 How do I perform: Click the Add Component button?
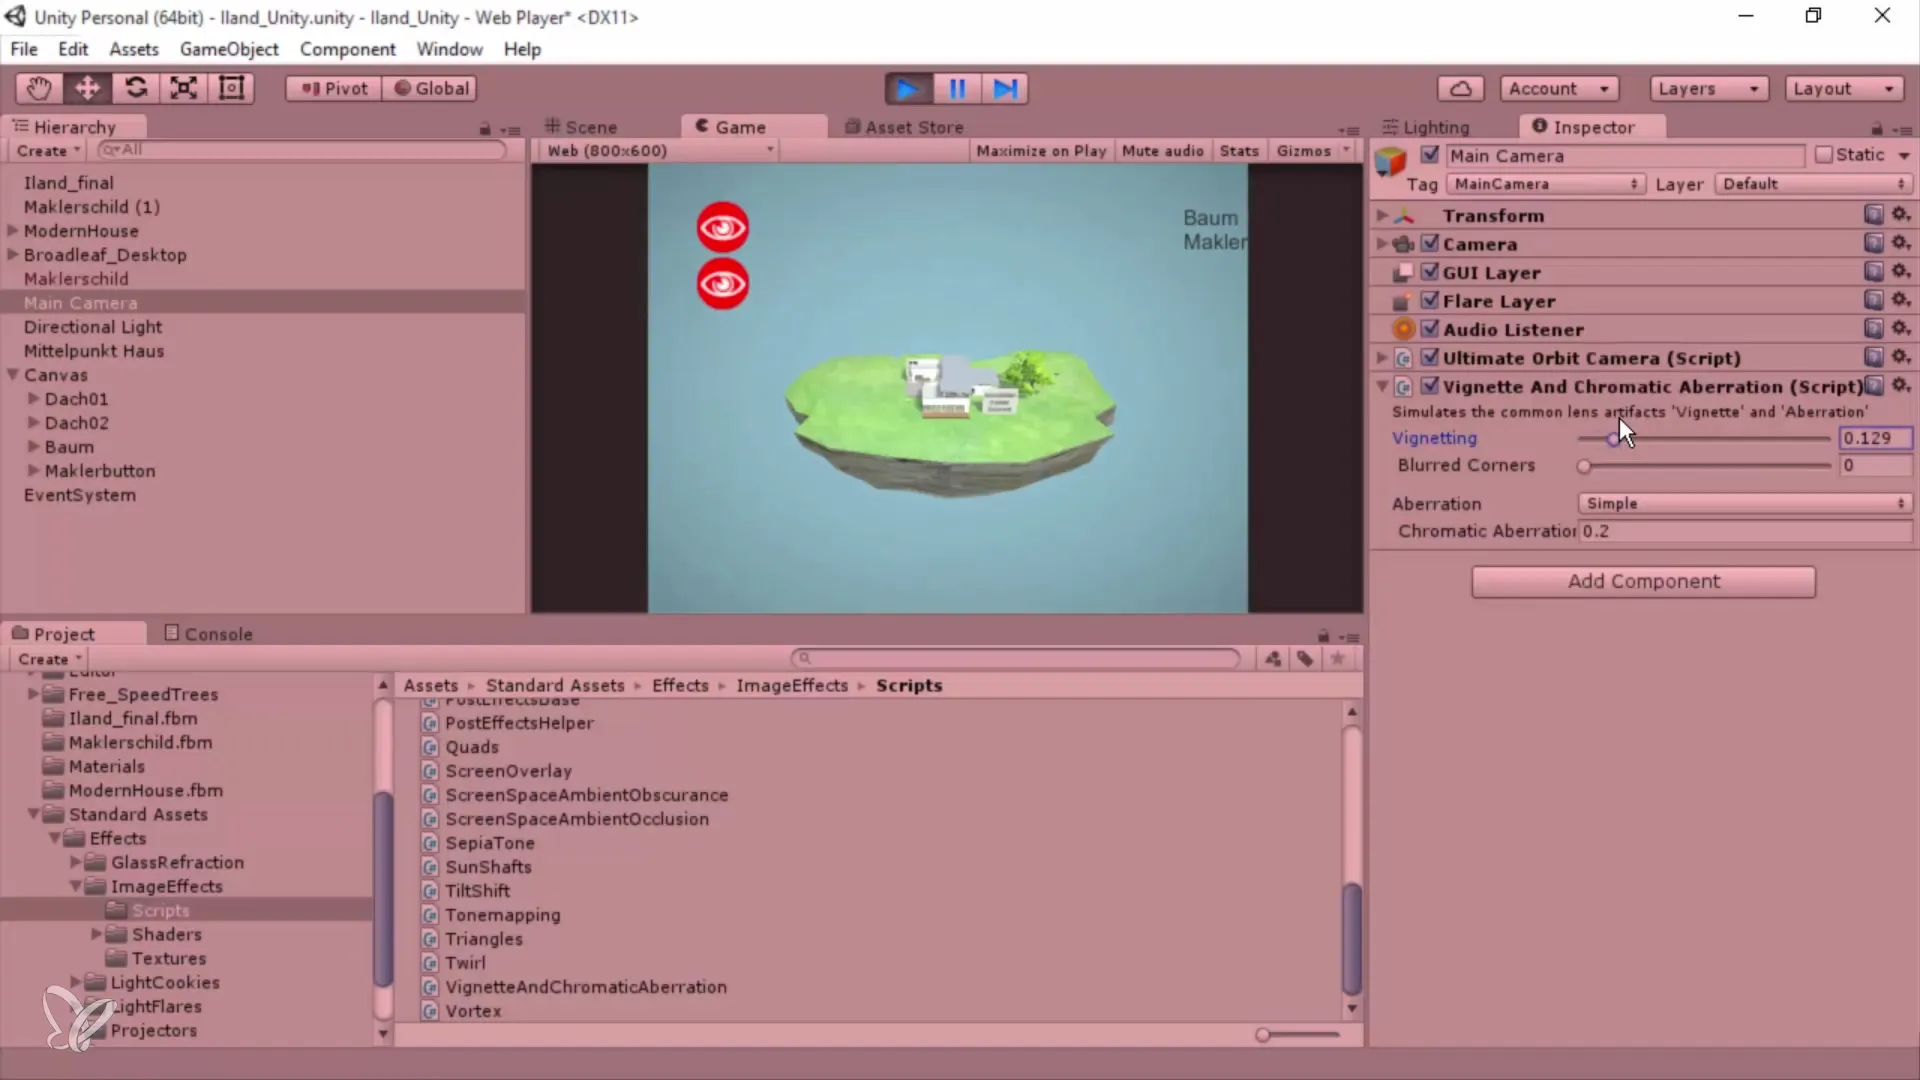(1643, 582)
